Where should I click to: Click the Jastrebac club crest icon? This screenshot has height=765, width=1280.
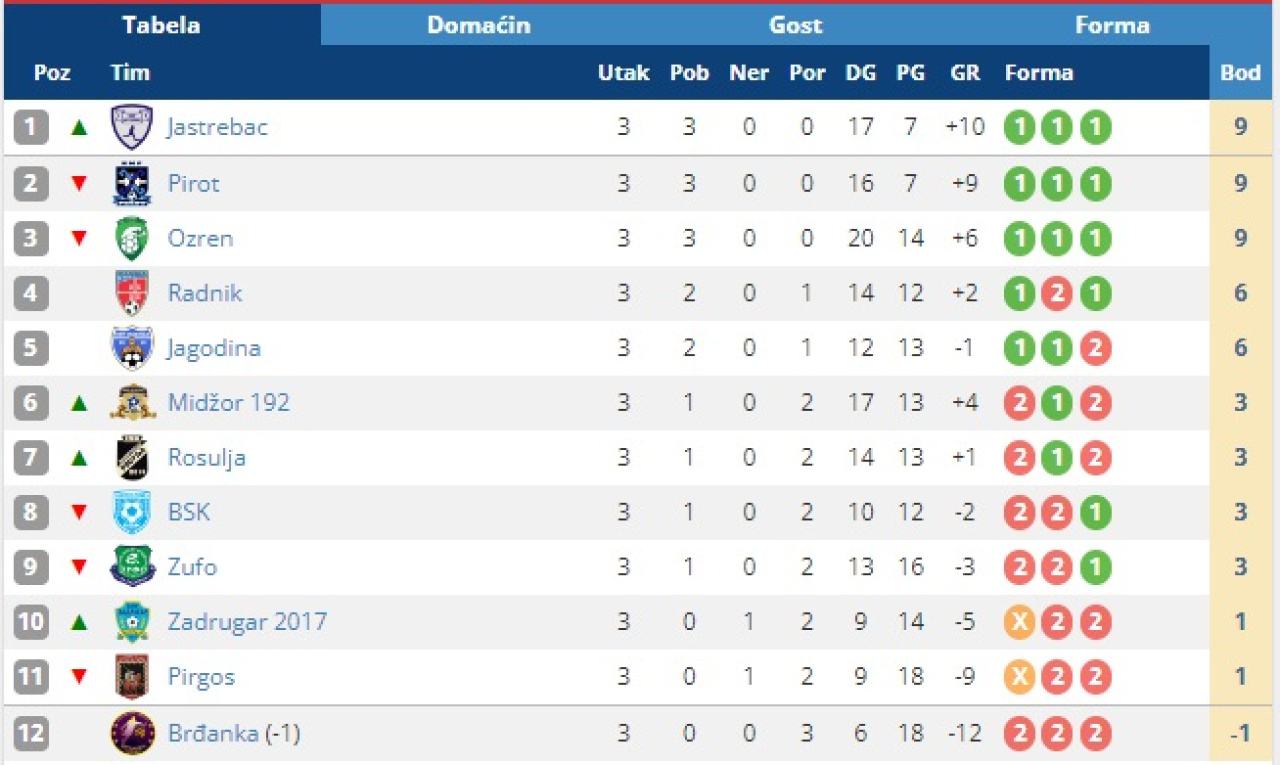131,128
